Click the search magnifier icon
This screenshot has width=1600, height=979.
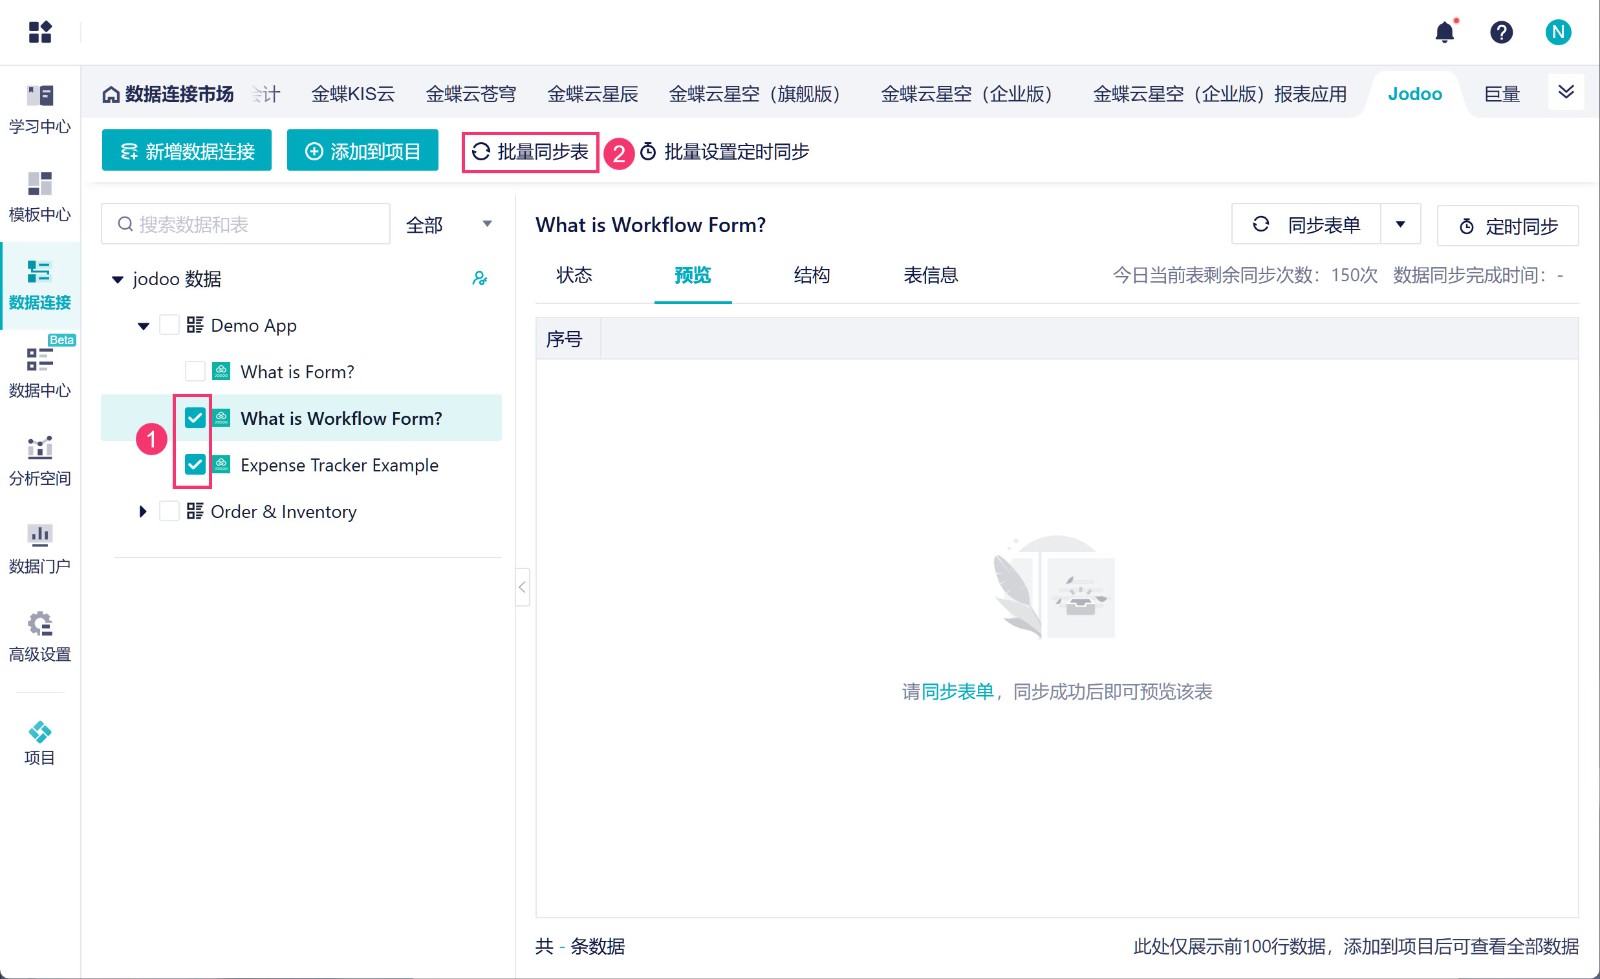click(x=125, y=224)
